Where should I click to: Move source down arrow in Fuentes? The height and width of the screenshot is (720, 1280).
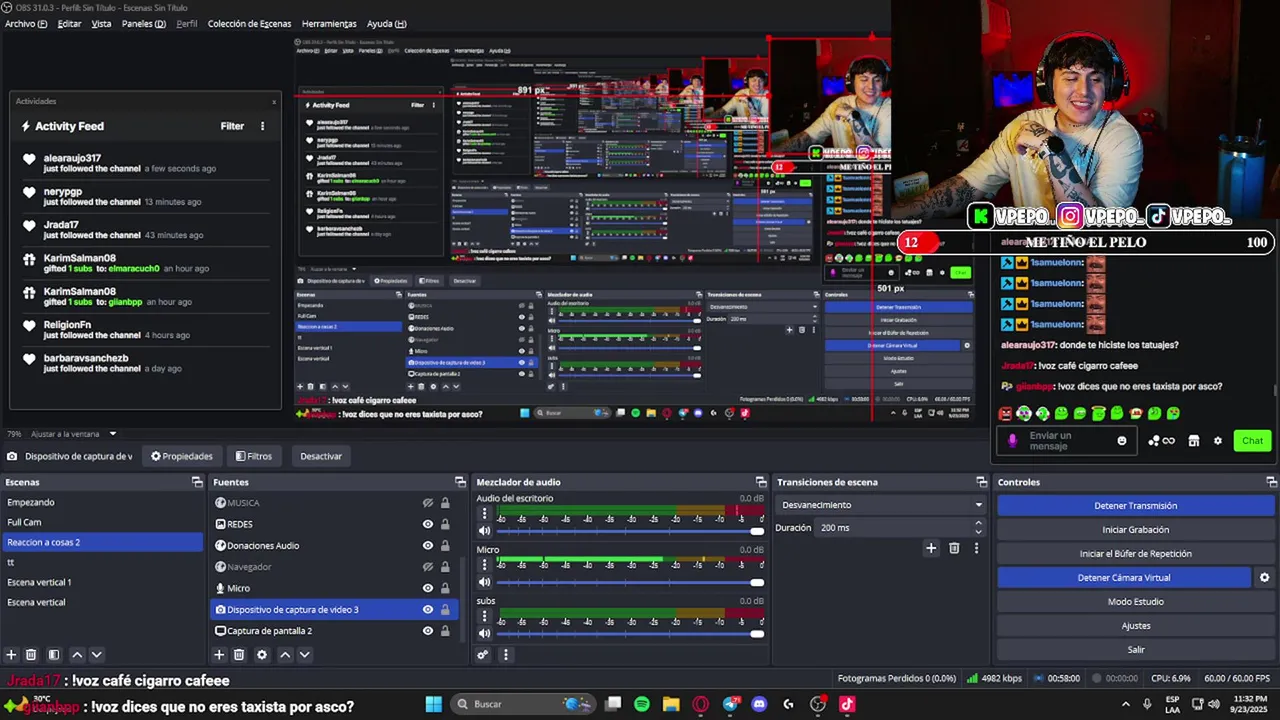[x=305, y=655]
